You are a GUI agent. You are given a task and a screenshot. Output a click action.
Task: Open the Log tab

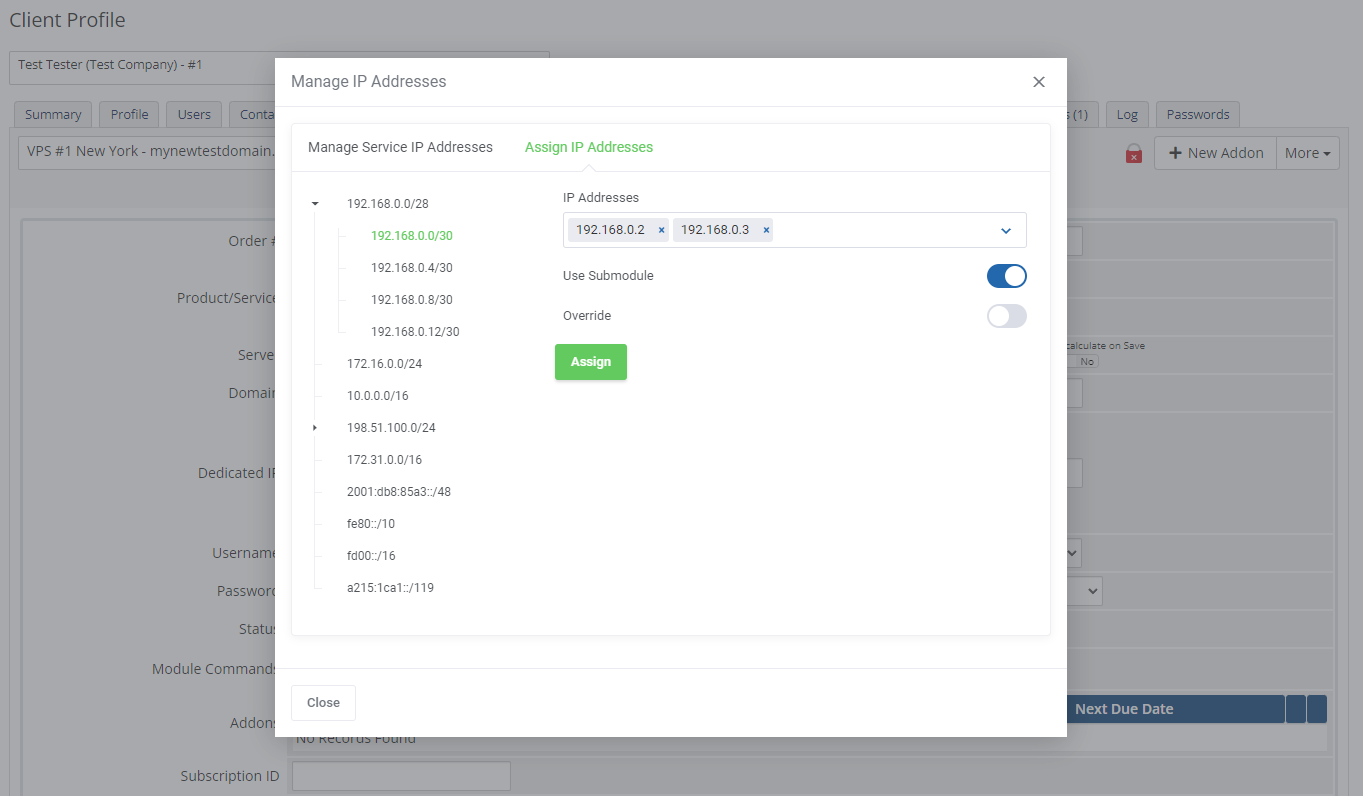pos(1127,114)
